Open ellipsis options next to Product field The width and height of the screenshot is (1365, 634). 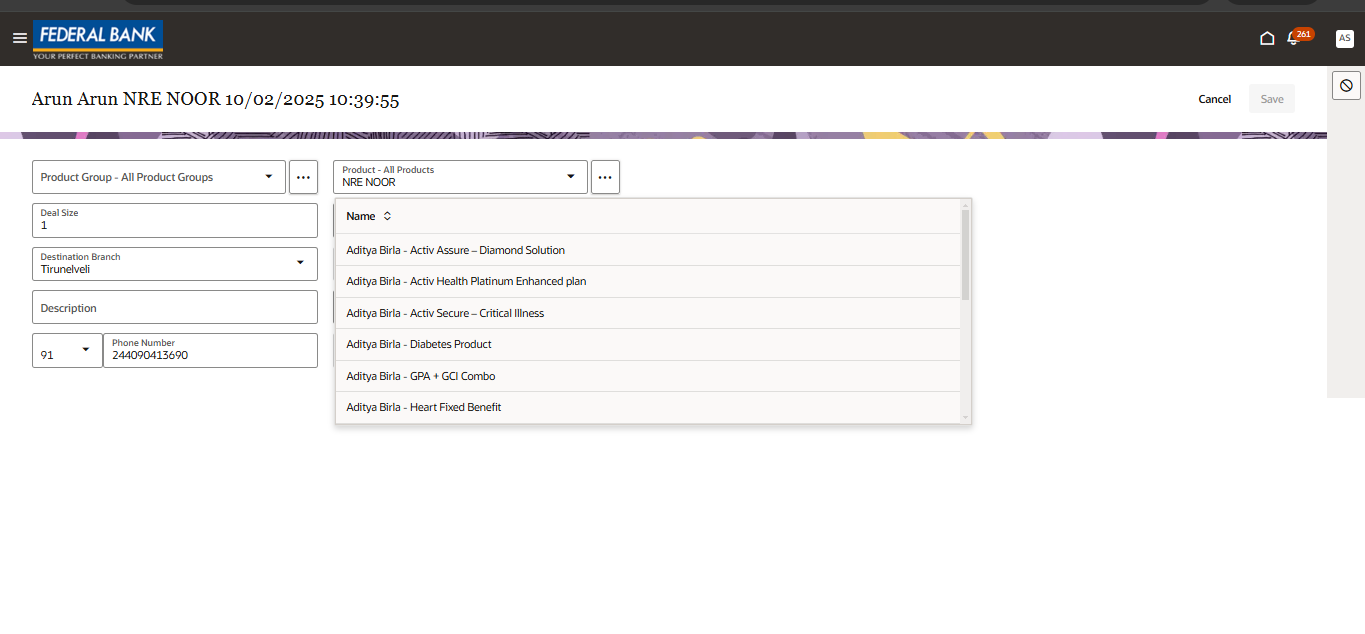point(605,177)
